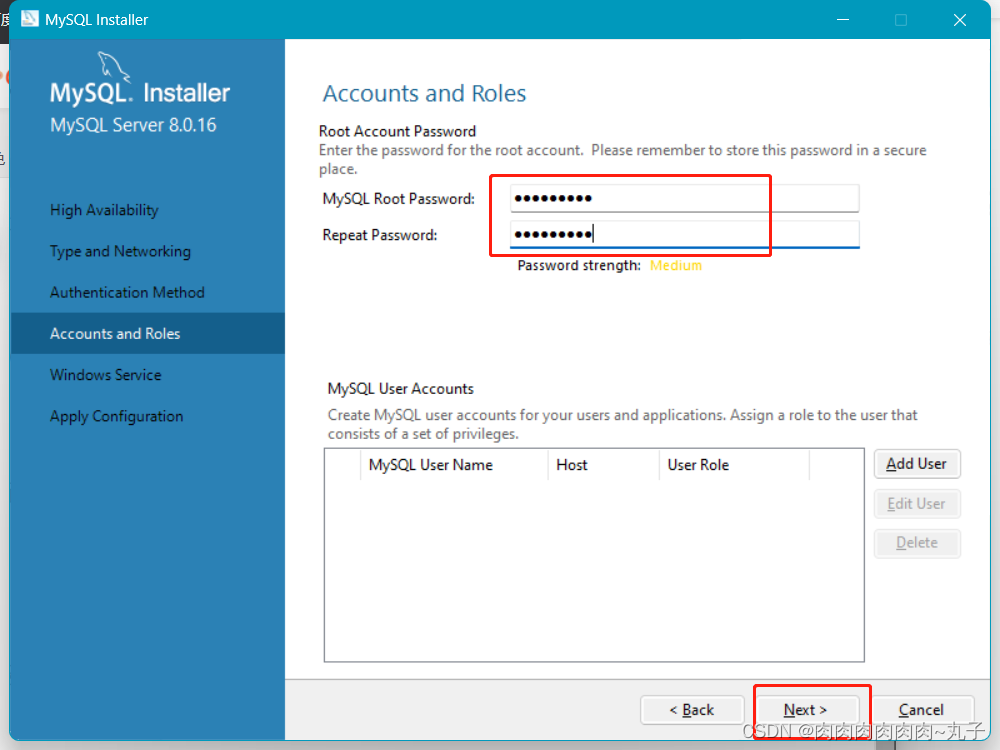1000x750 pixels.
Task: Select the Accounts and Roles step
Action: click(x=114, y=333)
